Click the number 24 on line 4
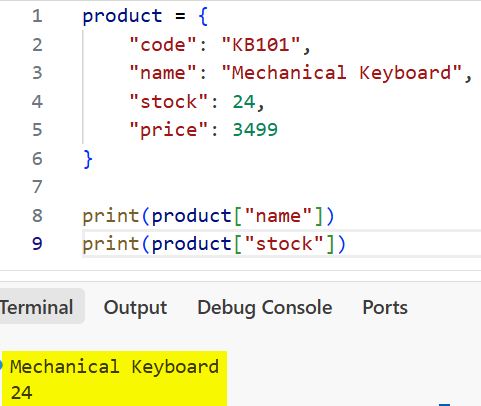Viewport: 481px width, 406px height. tap(244, 101)
